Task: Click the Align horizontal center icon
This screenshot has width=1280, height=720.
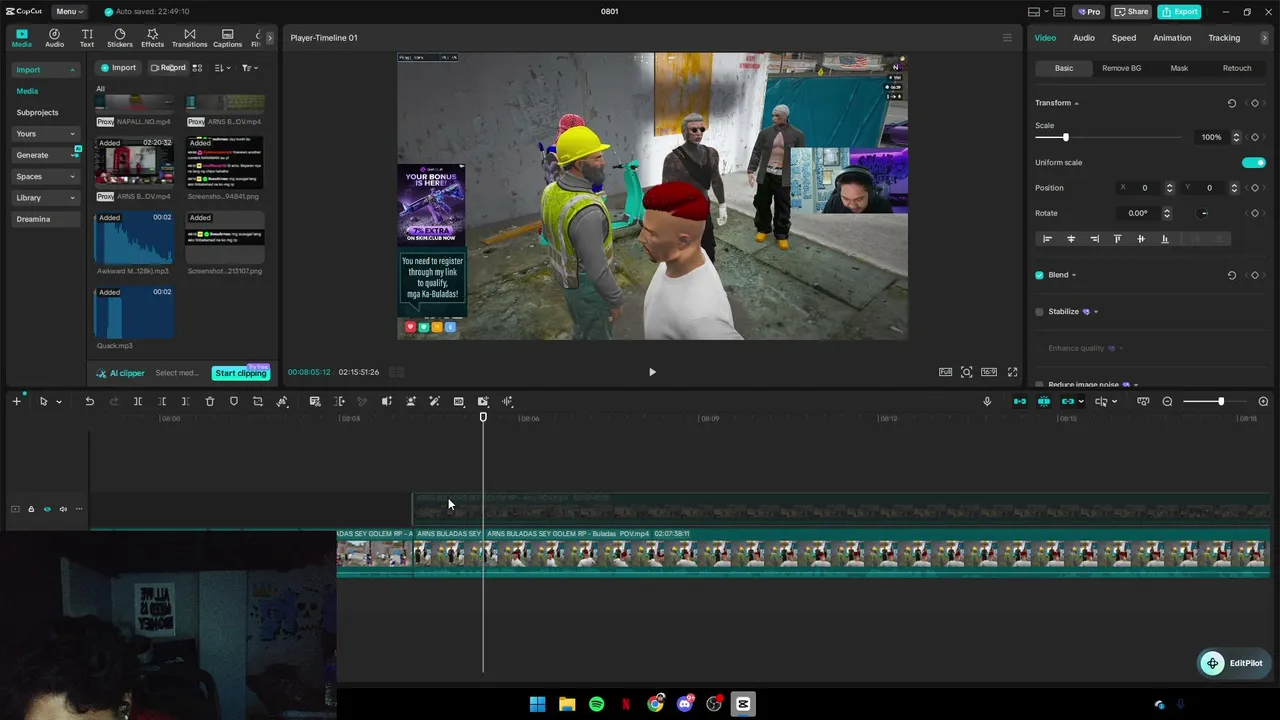Action: point(1071,239)
